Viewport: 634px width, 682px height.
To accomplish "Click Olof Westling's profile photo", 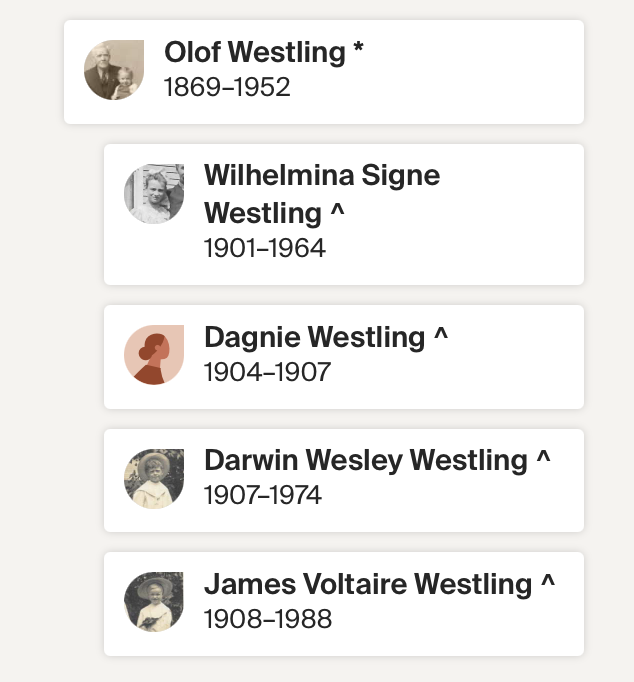I will pos(114,70).
